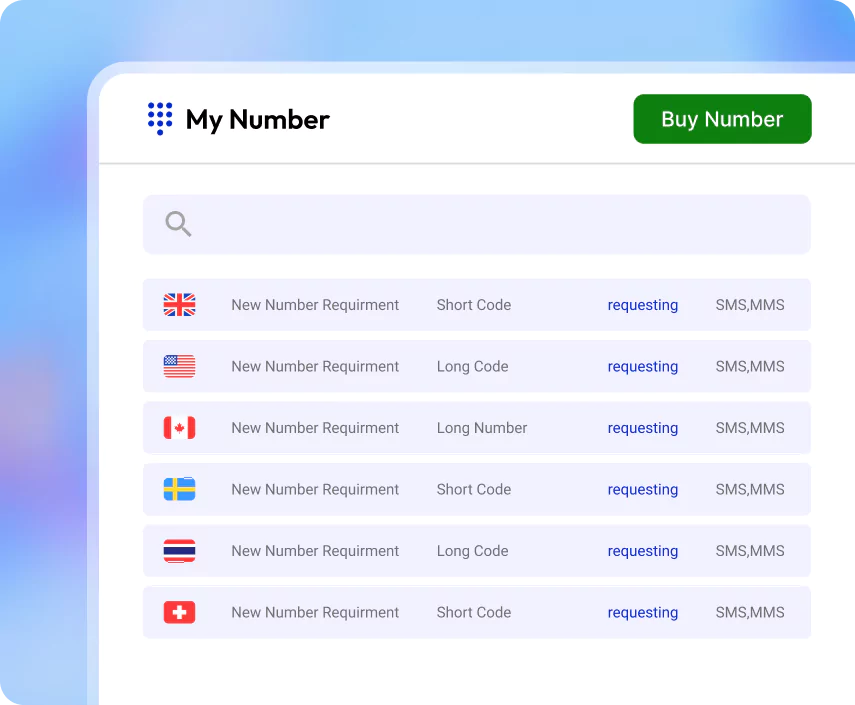This screenshot has width=855, height=705.
Task: Click the Thailand flag icon
Action: tap(179, 550)
